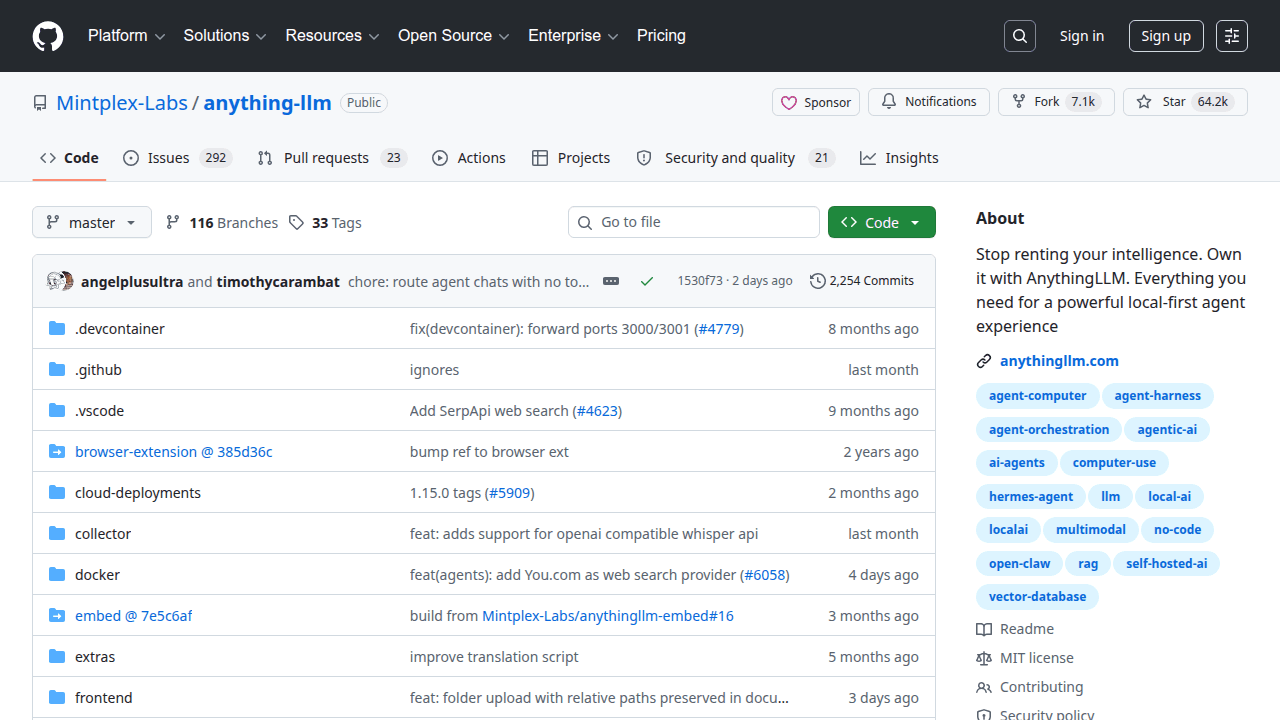Click the cloud-deployments folder icon
Image resolution: width=1280 pixels, height=720 pixels.
click(57, 493)
